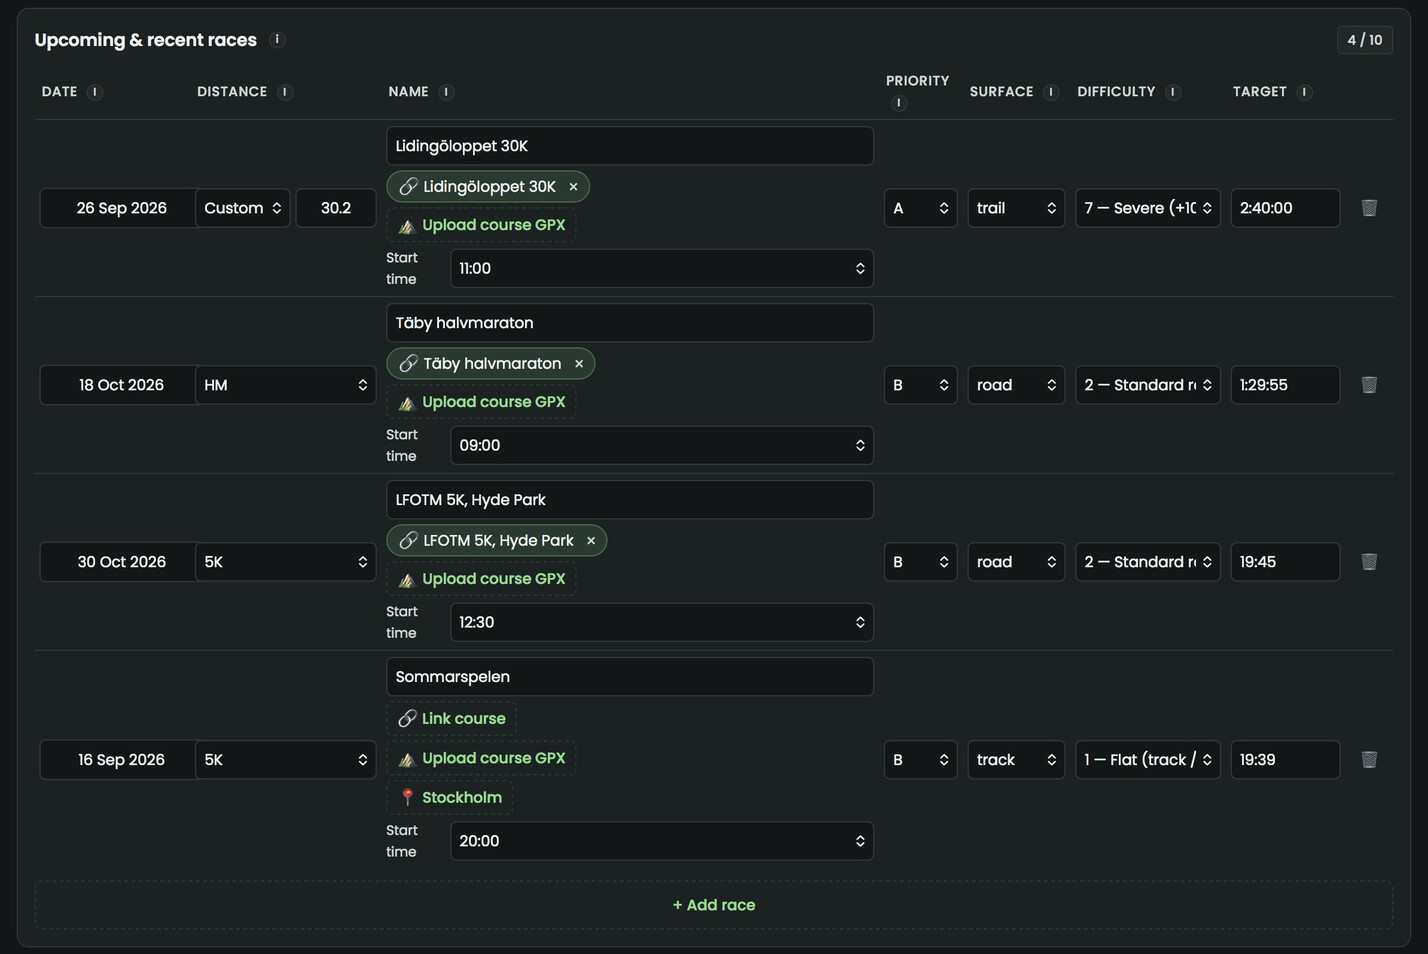The height and width of the screenshot is (954, 1428).
Task: Edit the 2:40:00 target time field
Action: [x=1285, y=208]
